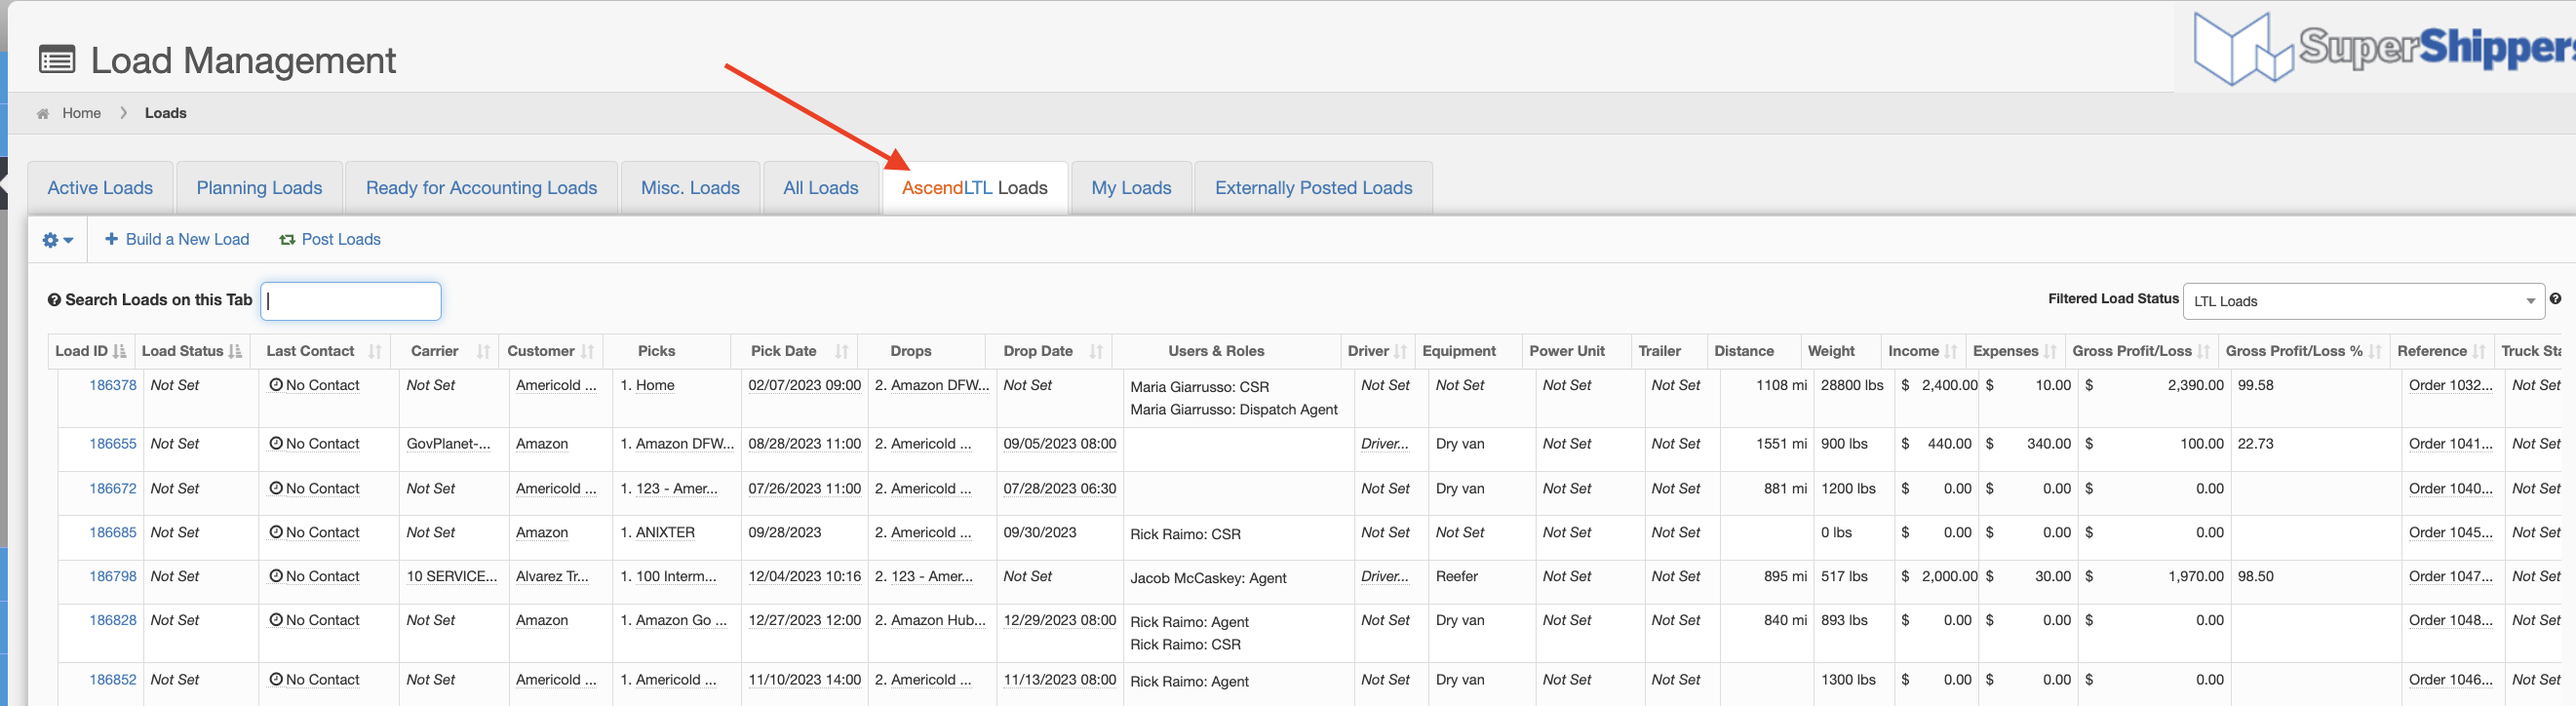
Task: Click the Search Loads help question icon
Action: click(54, 300)
